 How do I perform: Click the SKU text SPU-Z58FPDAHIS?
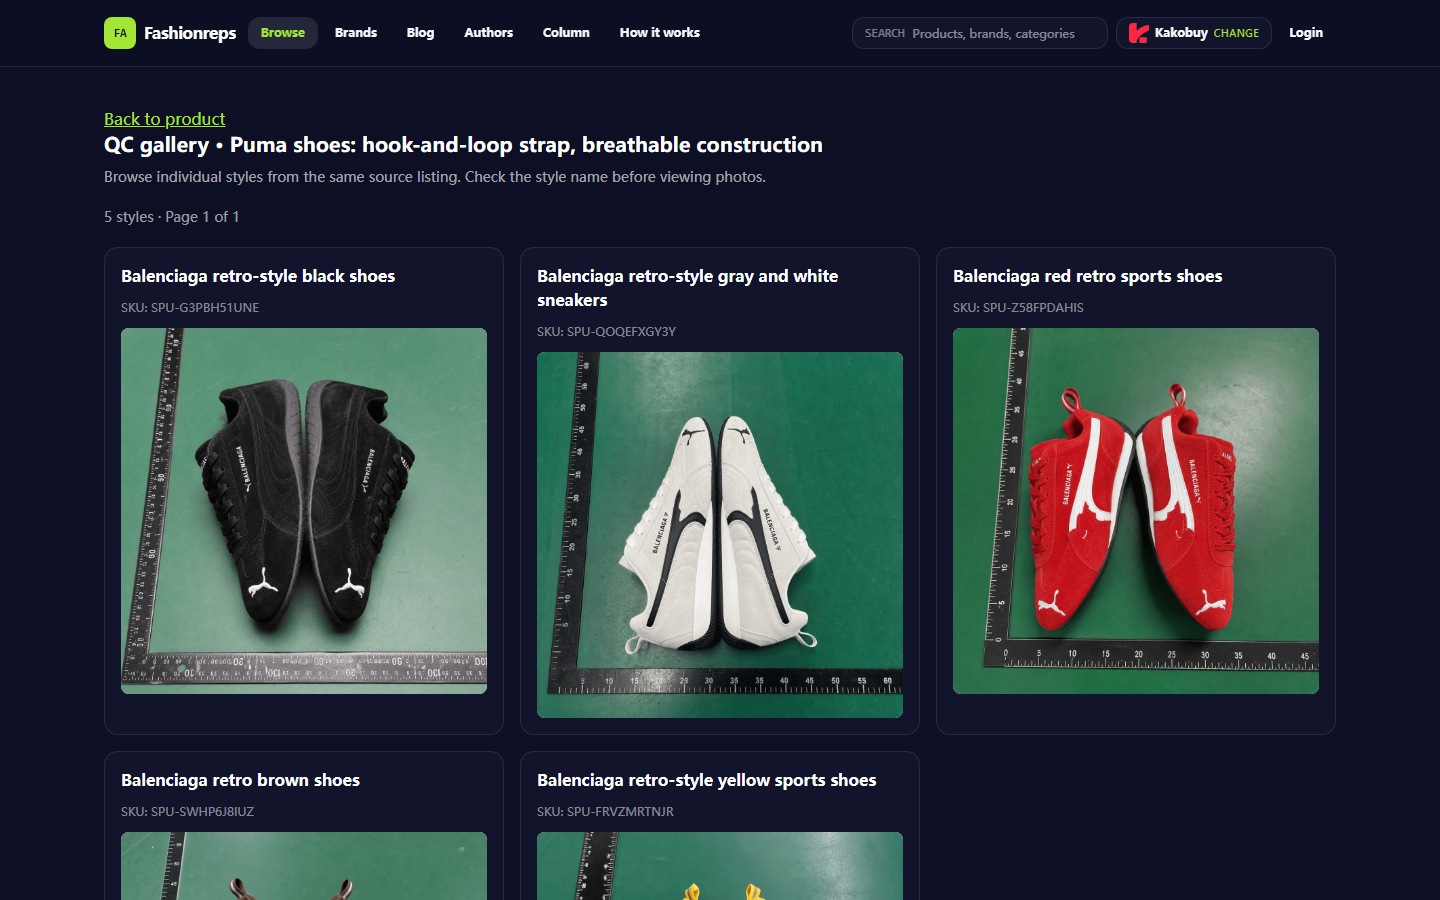(x=1018, y=308)
